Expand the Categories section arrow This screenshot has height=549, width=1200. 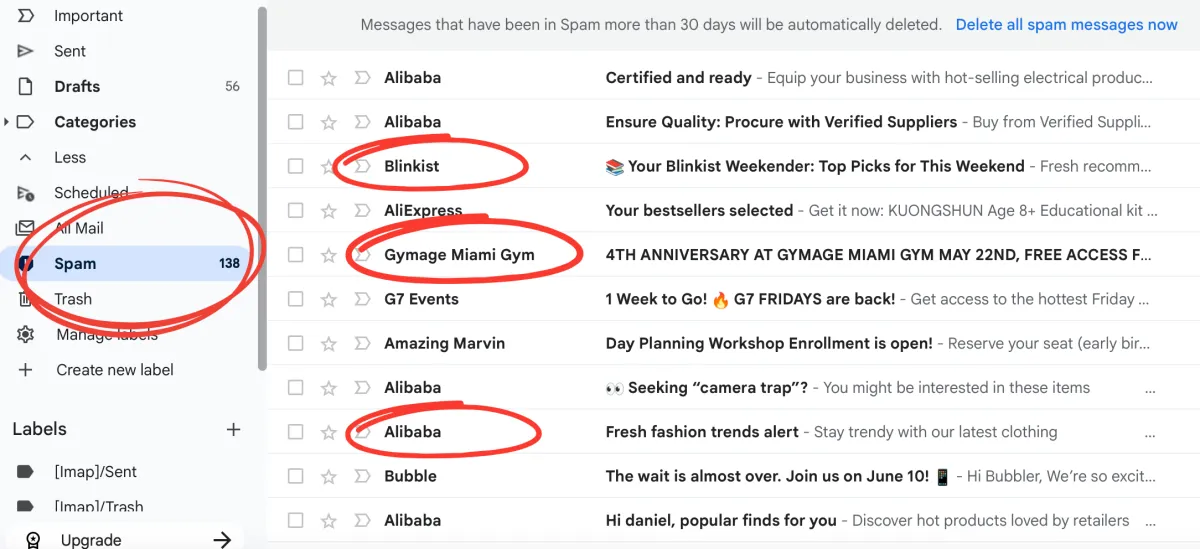(x=7, y=122)
